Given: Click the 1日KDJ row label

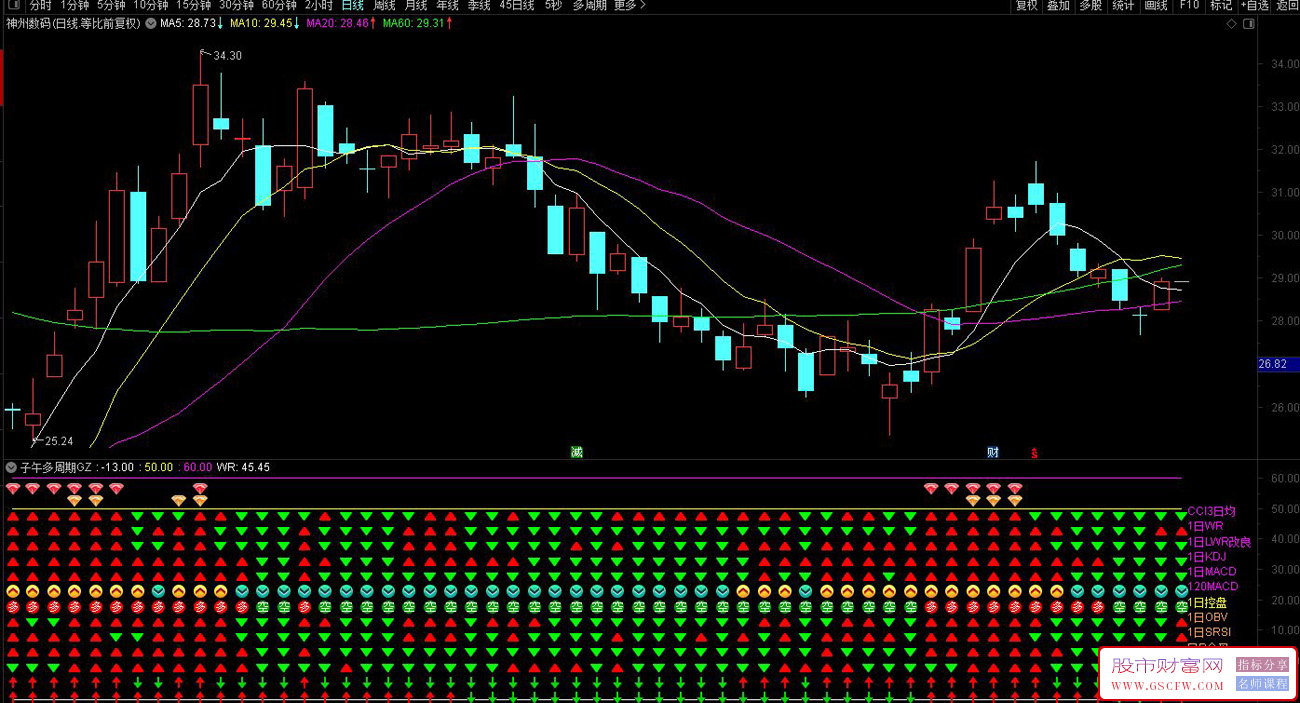Looking at the screenshot, I should pyautogui.click(x=1207, y=557).
